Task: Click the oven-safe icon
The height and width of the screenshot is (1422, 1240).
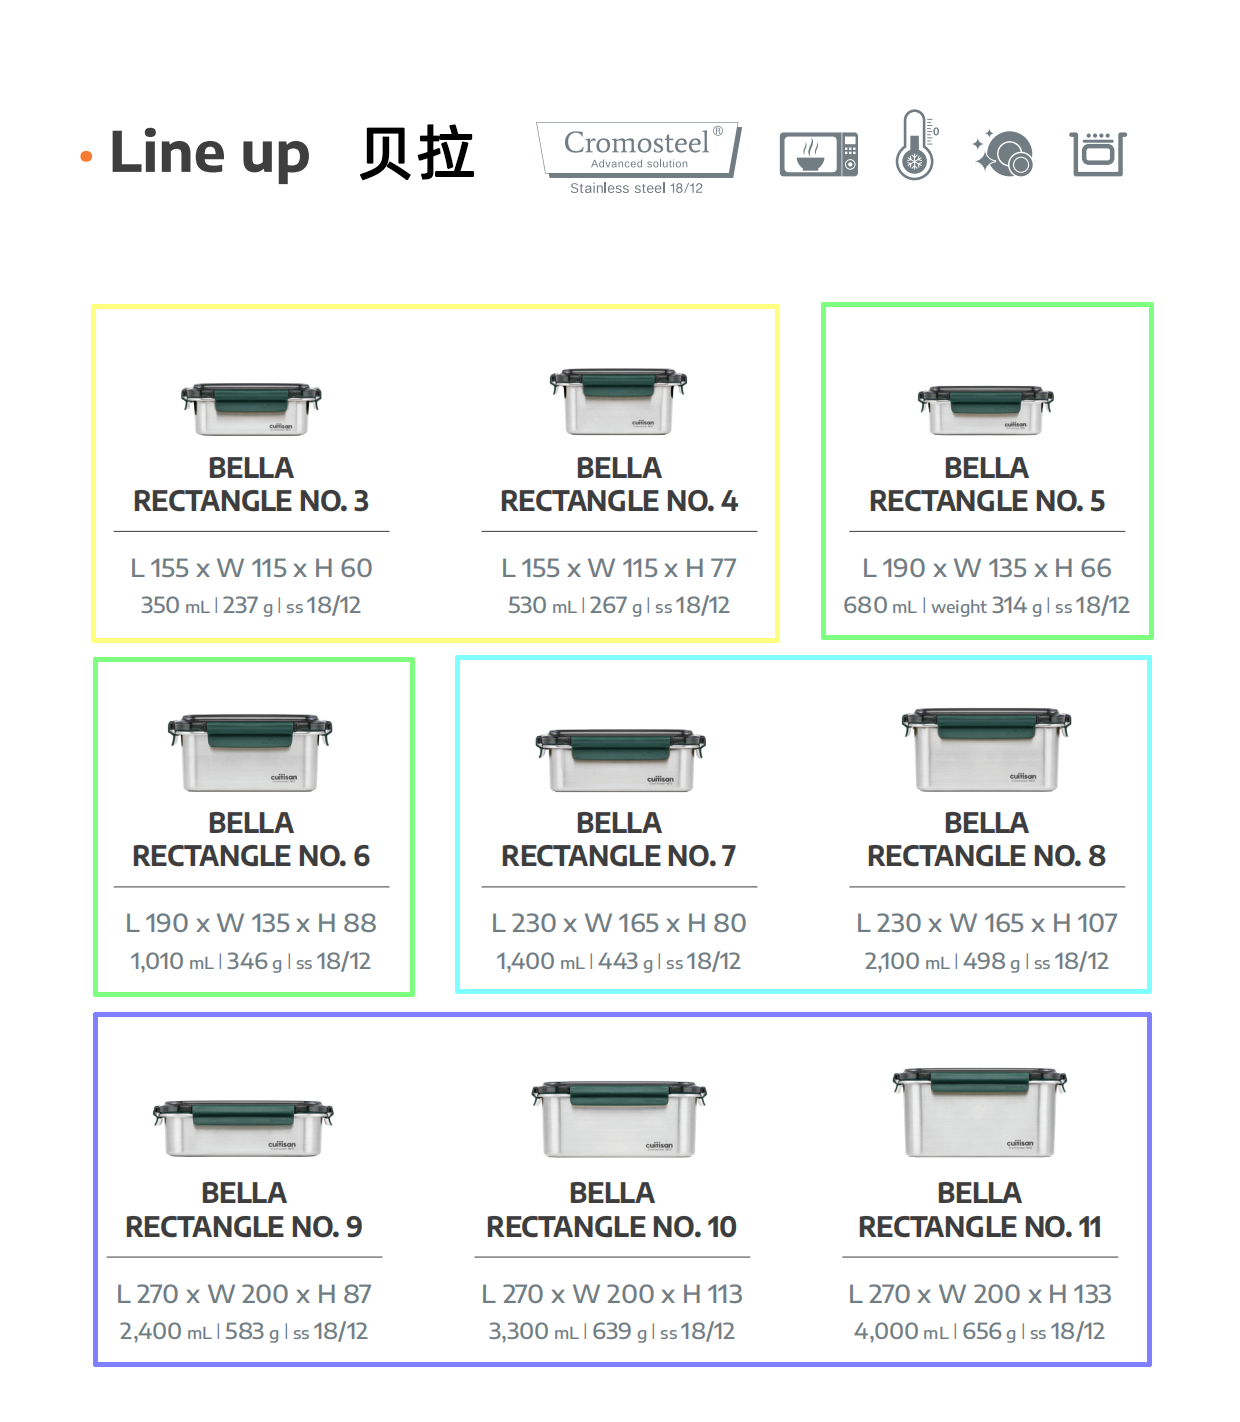Action: [x=1098, y=154]
